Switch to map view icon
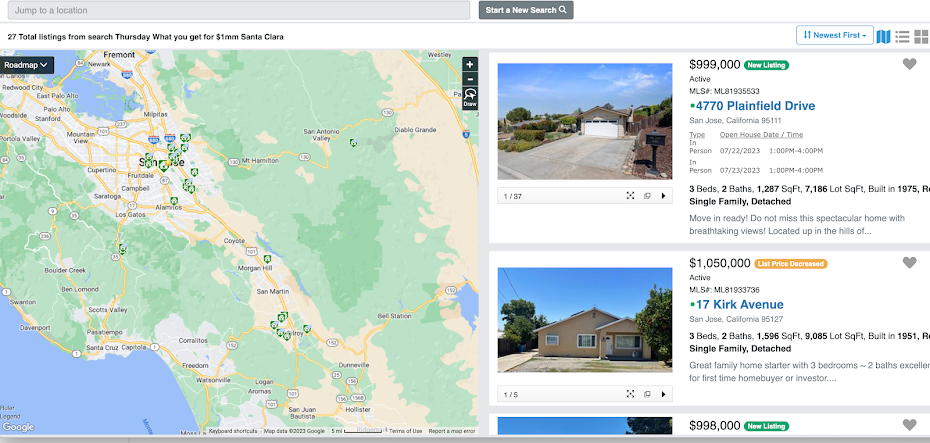Screen dimensions: 930x443 (884, 36)
